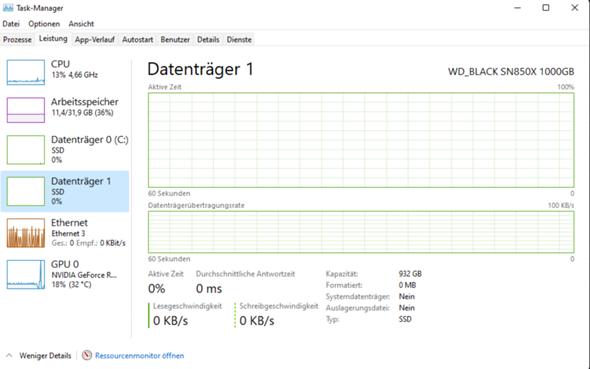The height and width of the screenshot is (369, 590).
Task: Click the Ethernet 3 adapter name
Action: (68, 234)
